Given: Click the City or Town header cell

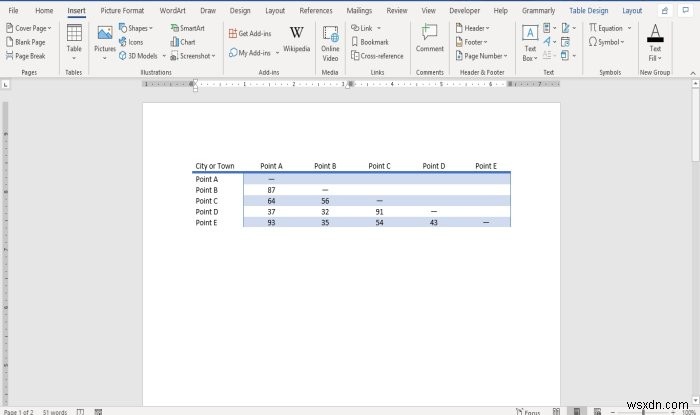Looking at the screenshot, I should click(x=215, y=166).
